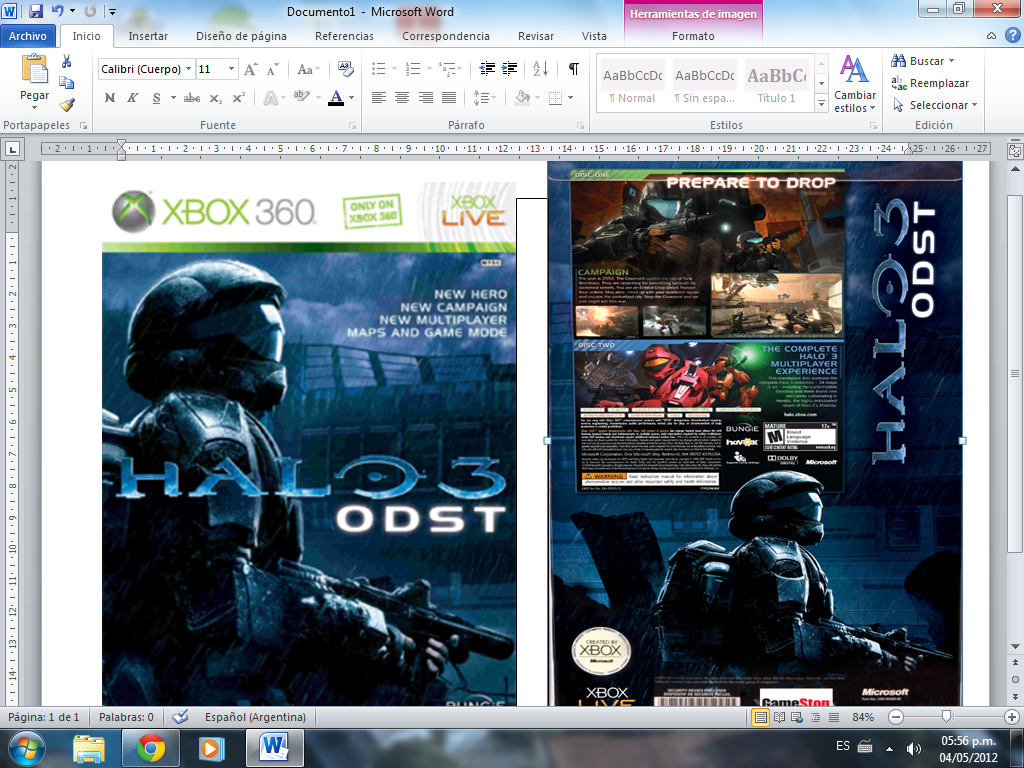Screen dimensions: 1024x768
Task: Open the Seleccionar dropdown
Action: click(x=935, y=105)
